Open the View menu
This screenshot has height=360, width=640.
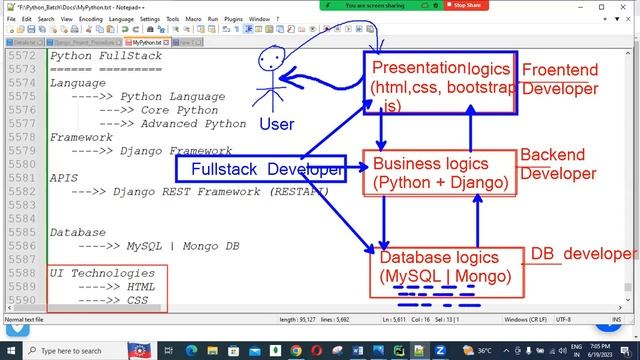(x=67, y=19)
